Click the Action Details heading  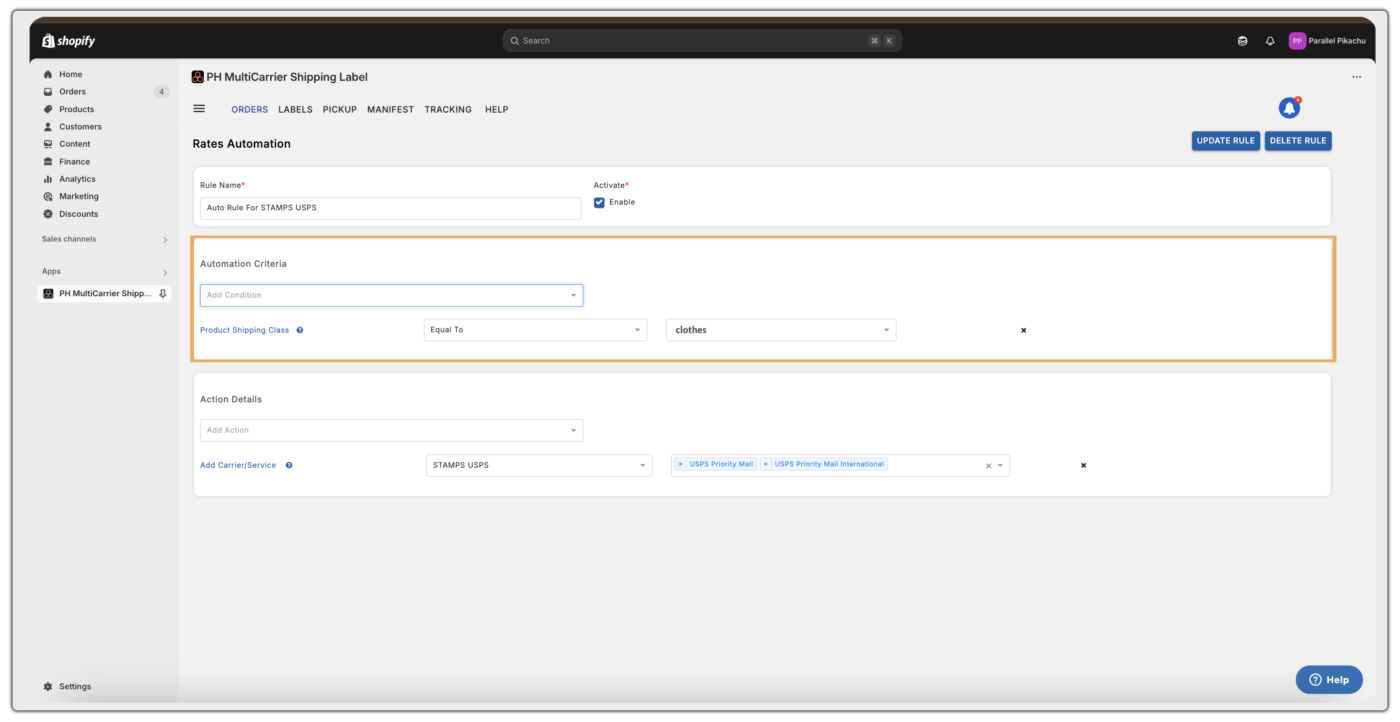click(x=231, y=399)
